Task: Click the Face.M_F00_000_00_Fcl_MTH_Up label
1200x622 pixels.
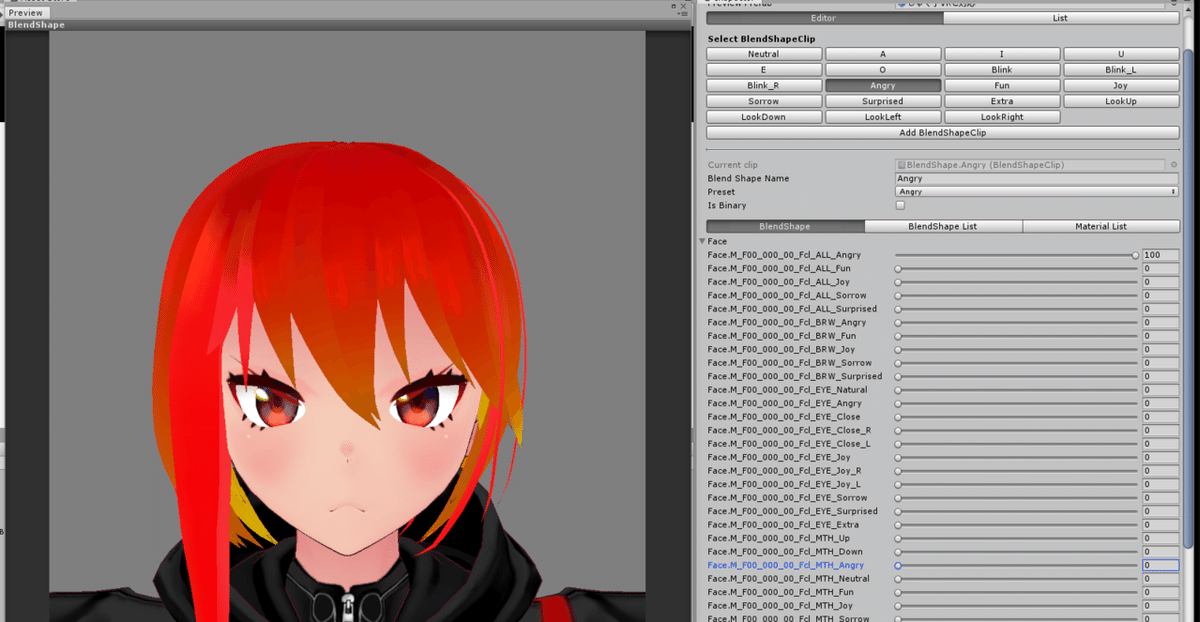Action: click(x=778, y=538)
